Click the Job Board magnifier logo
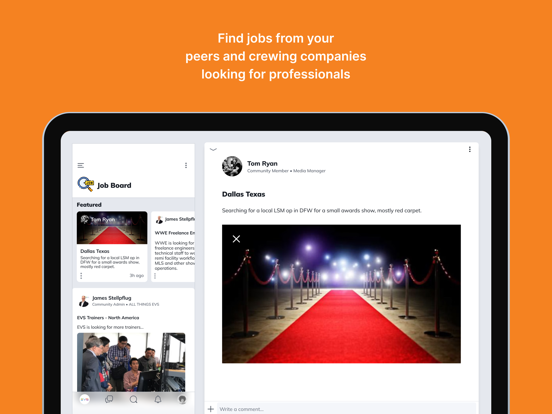 pyautogui.click(x=86, y=184)
